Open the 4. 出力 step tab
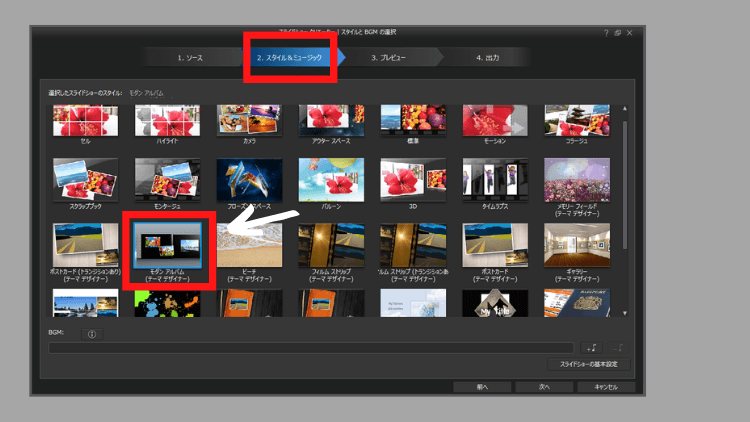750x422 pixels. (x=490, y=58)
